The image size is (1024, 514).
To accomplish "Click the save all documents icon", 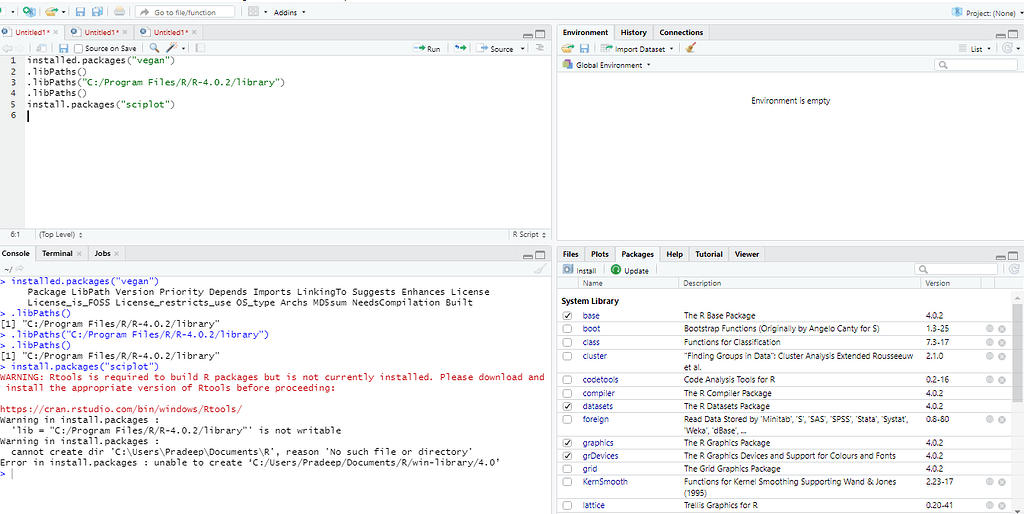I will click(97, 12).
